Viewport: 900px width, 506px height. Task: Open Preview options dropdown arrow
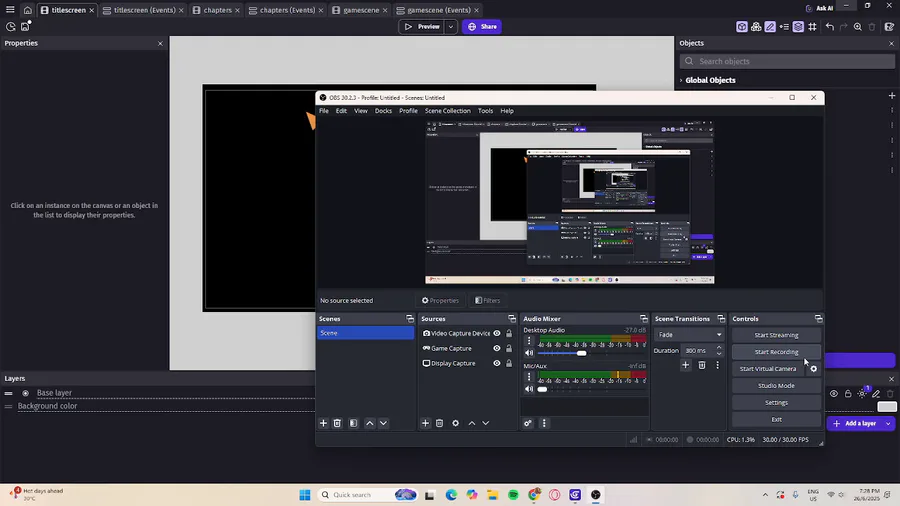click(x=451, y=26)
